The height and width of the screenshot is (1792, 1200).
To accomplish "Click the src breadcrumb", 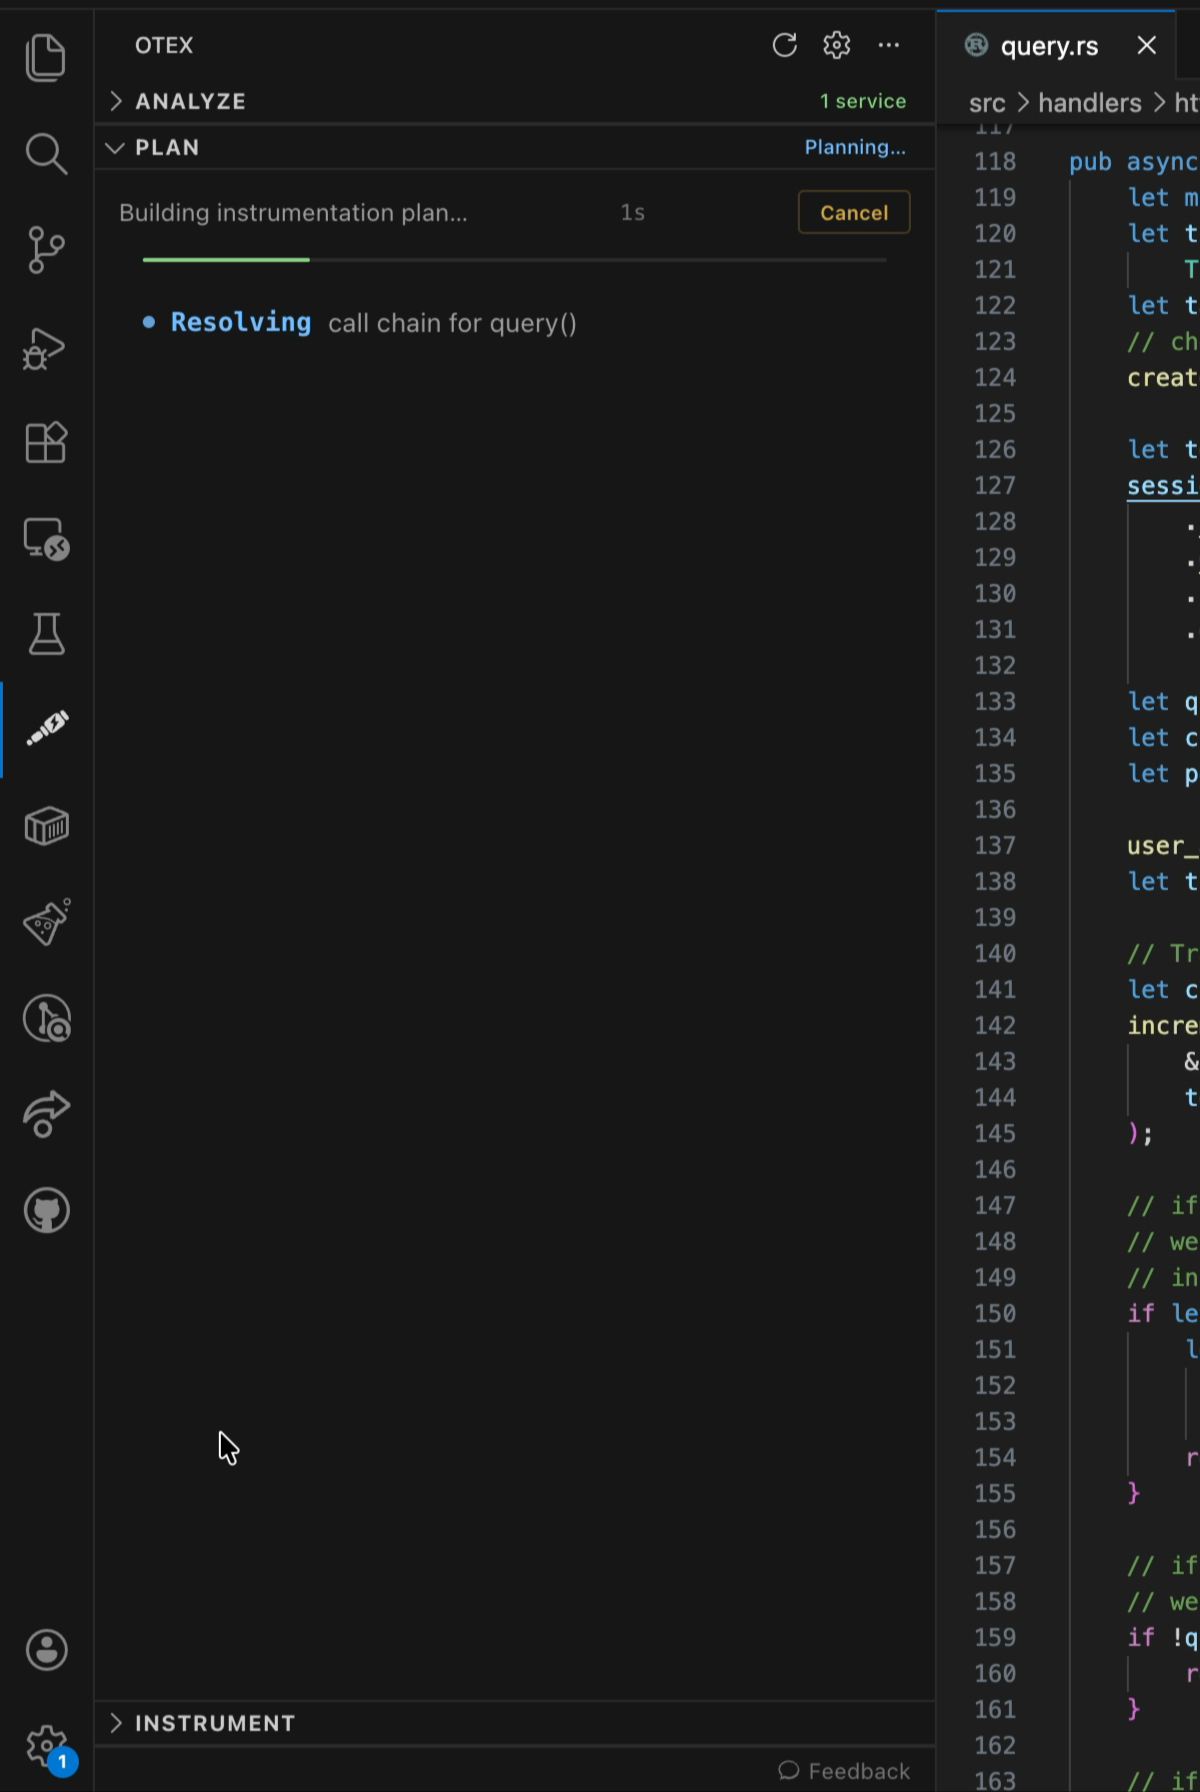I will [x=987, y=103].
